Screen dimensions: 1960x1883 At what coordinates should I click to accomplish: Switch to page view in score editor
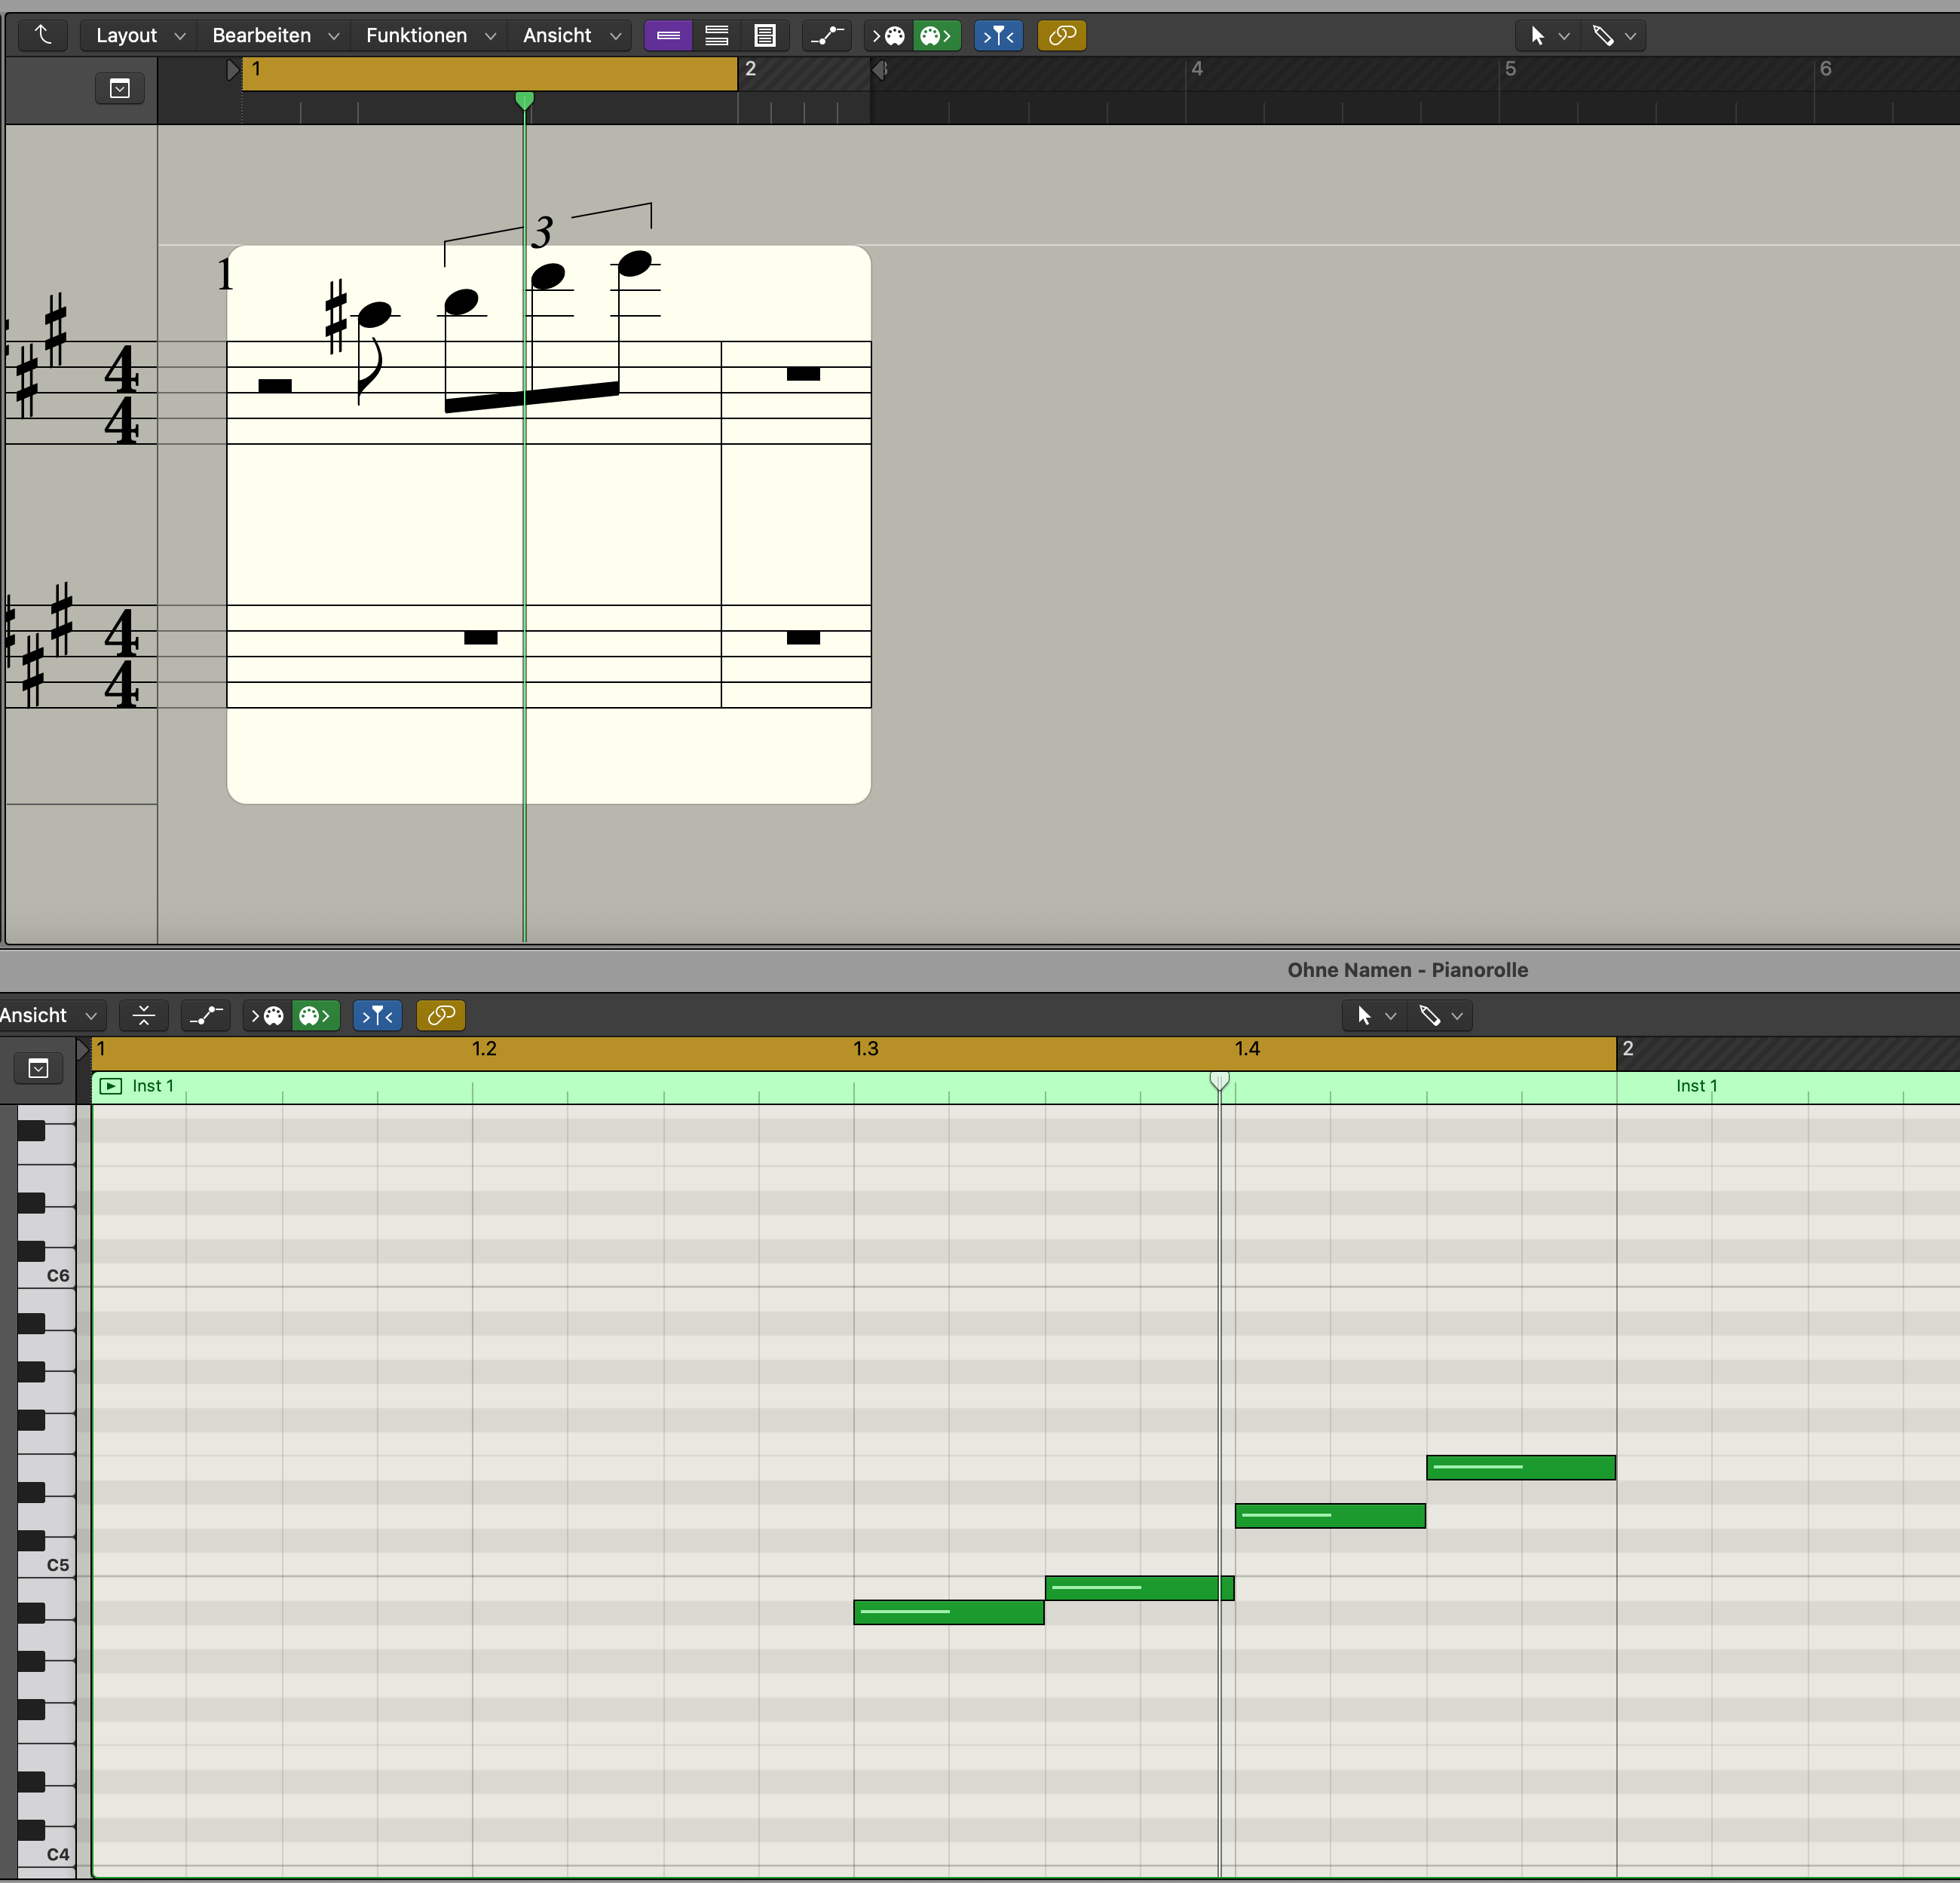tap(765, 36)
